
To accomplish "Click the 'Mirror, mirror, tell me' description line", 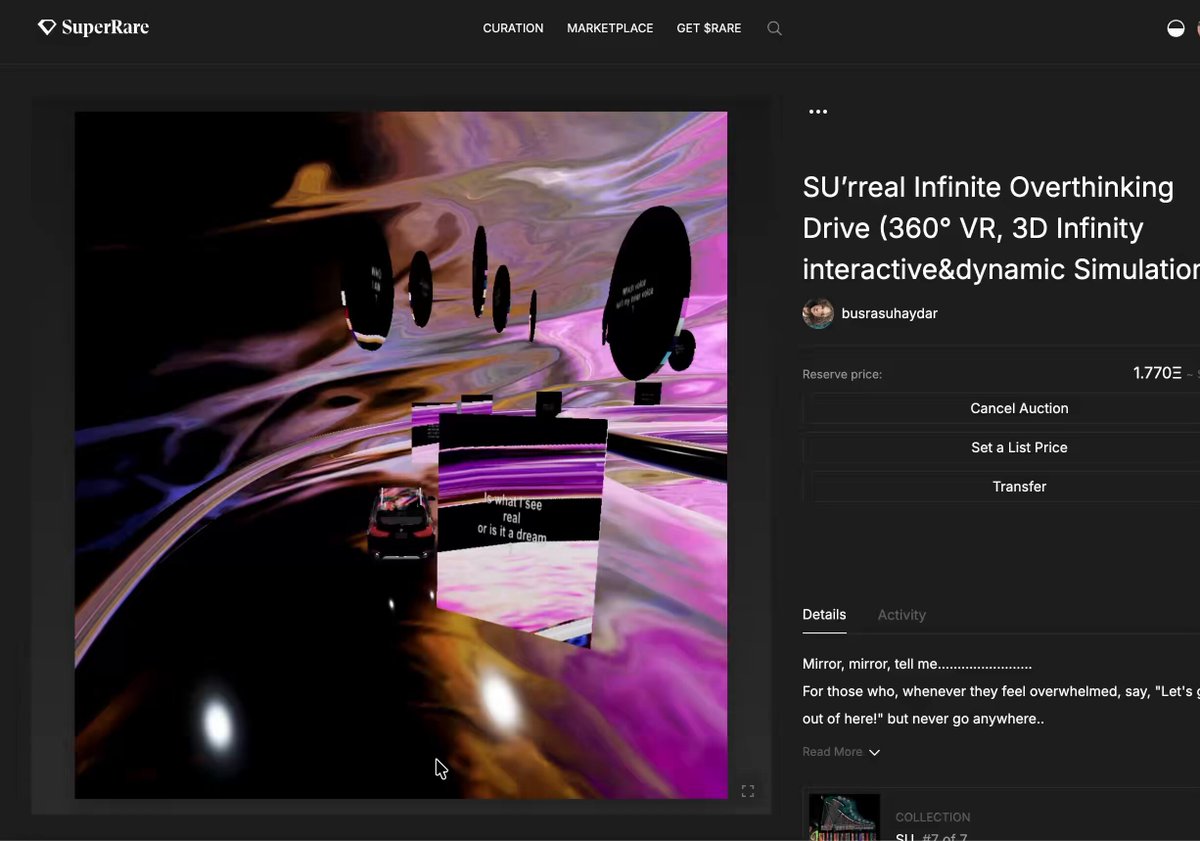I will (917, 664).
